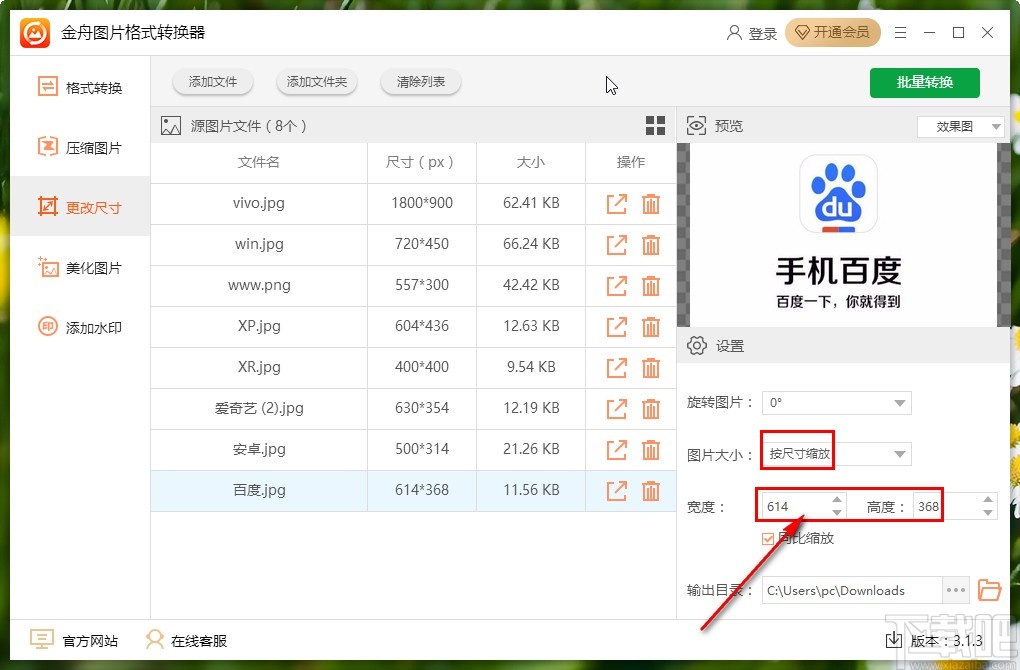The width and height of the screenshot is (1020, 670).
Task: Select the 压缩图片 sidebar icon
Action: (47, 147)
